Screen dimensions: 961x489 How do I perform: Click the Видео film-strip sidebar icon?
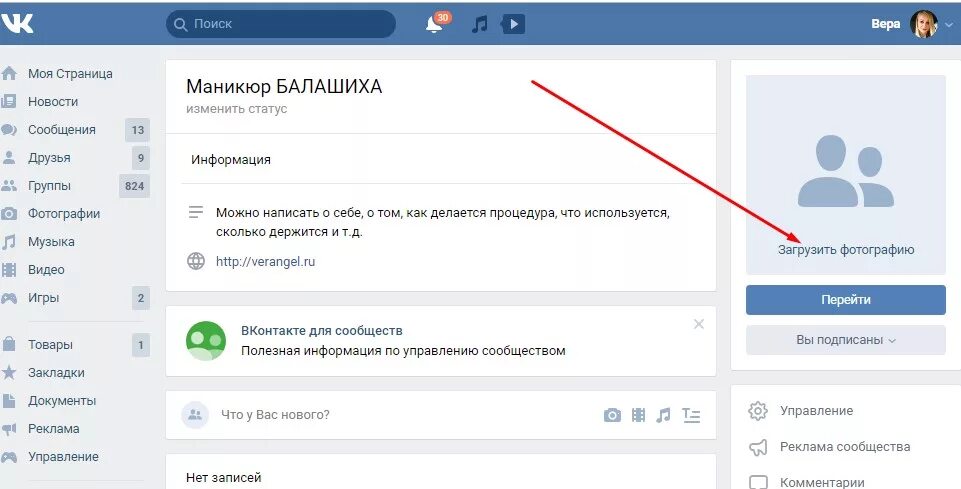click(9, 270)
